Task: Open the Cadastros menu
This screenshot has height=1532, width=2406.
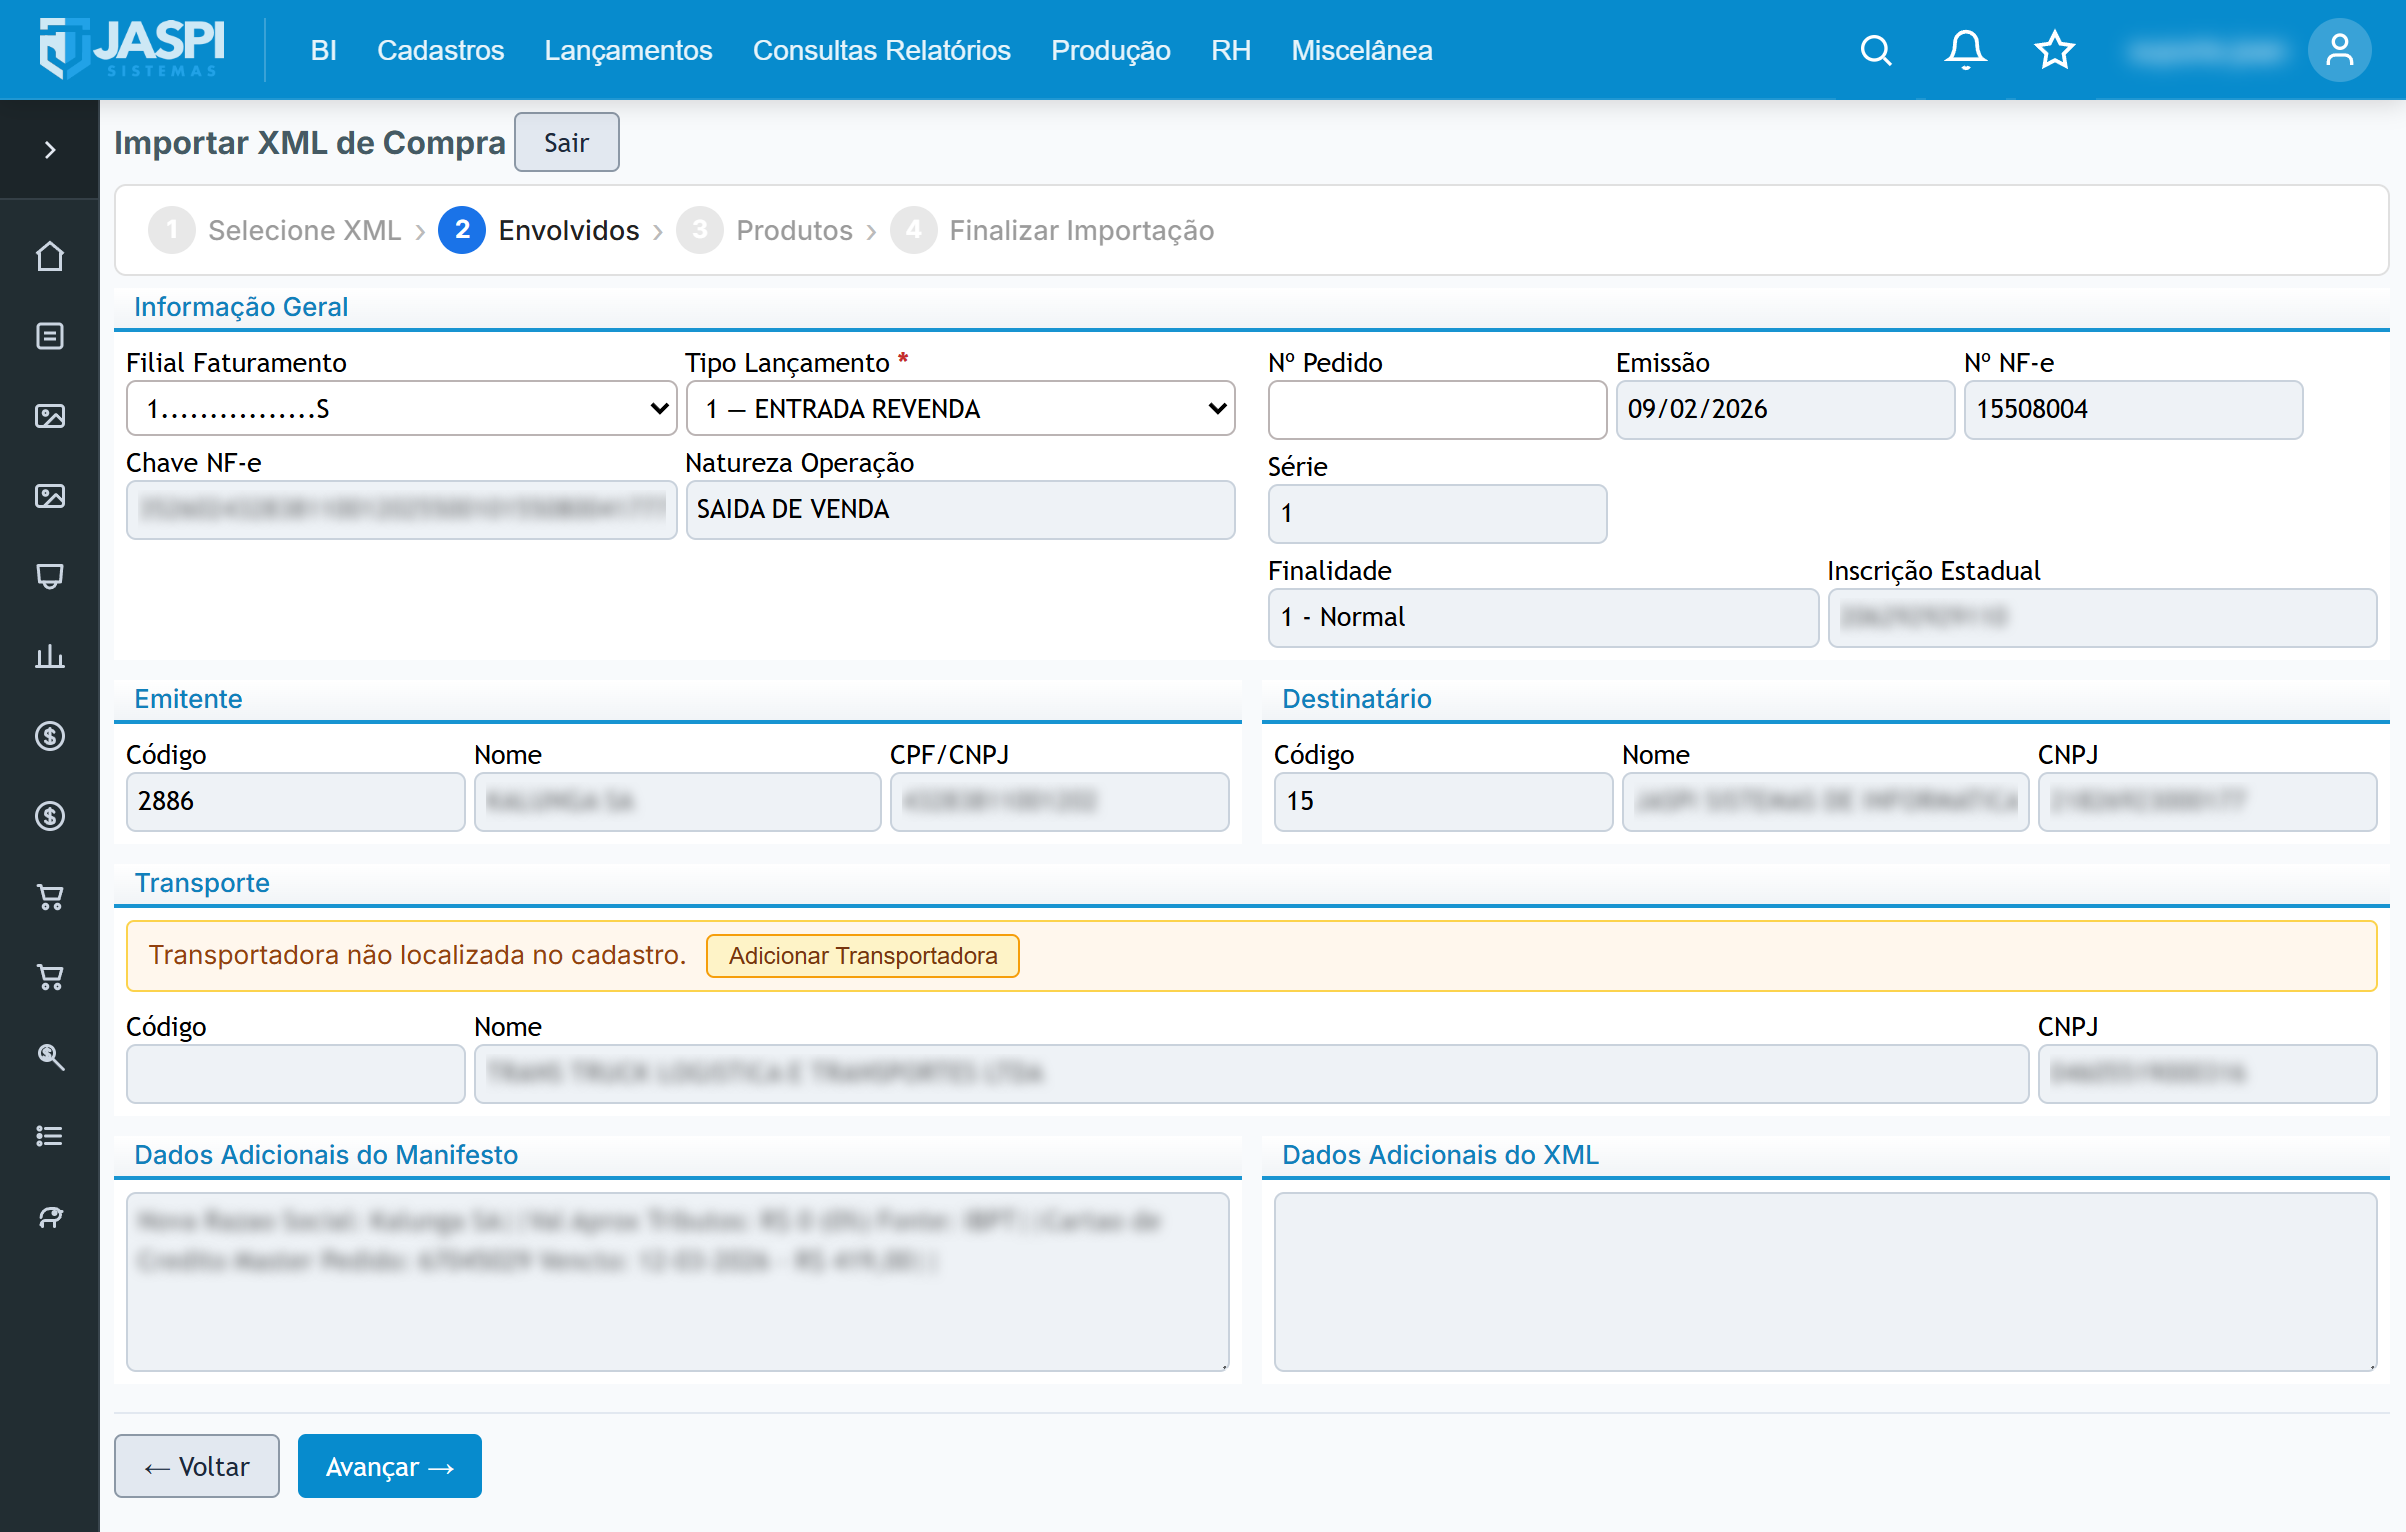Action: click(440, 50)
